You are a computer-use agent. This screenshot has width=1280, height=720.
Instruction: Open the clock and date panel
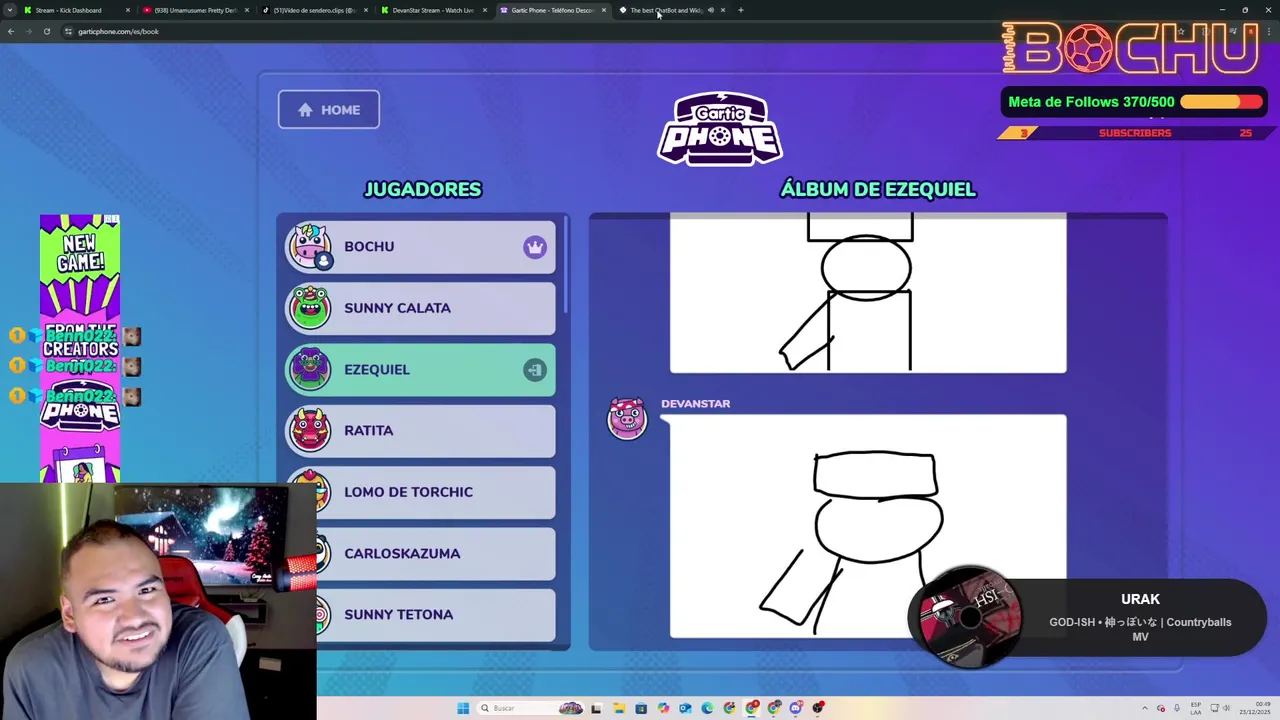click(1255, 708)
